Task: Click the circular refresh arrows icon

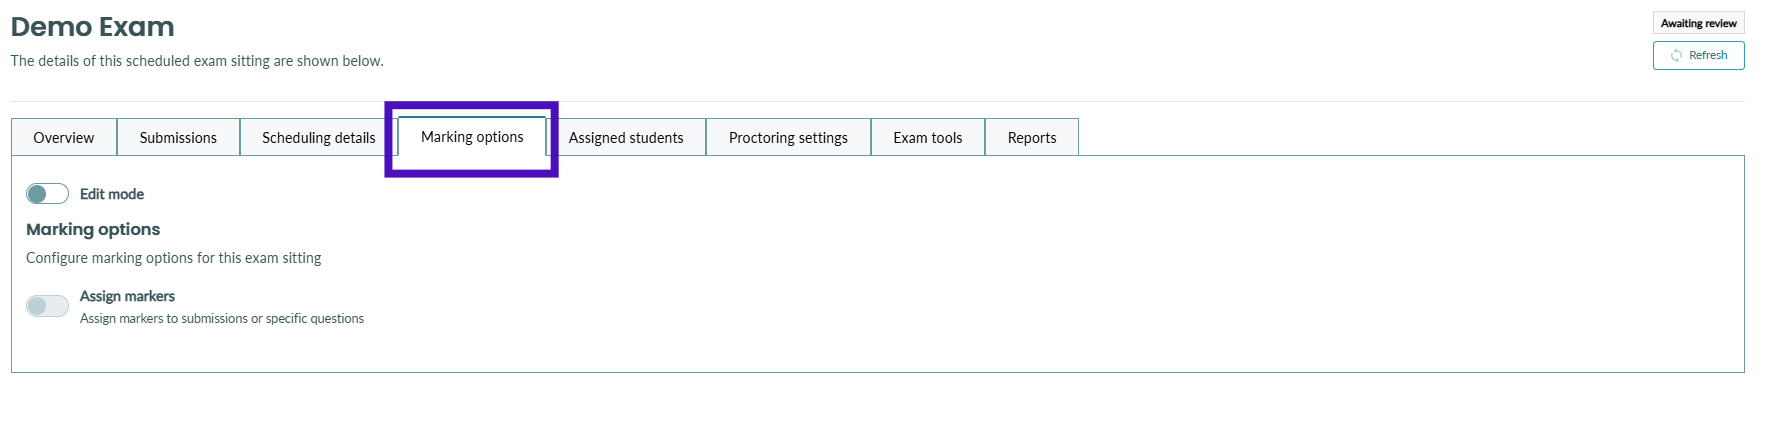Action: pos(1676,55)
